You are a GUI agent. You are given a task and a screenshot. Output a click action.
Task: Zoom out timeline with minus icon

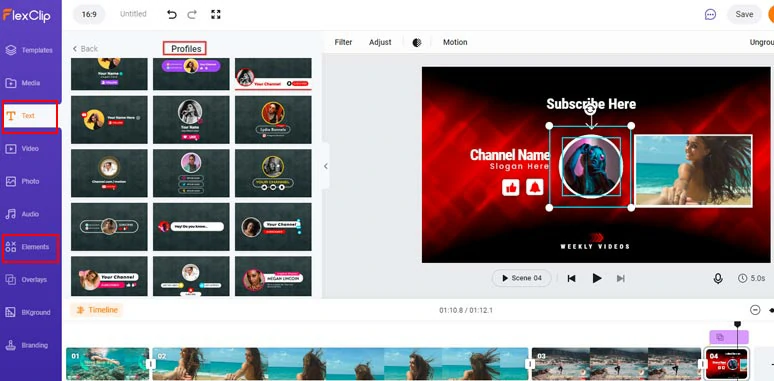click(755, 310)
